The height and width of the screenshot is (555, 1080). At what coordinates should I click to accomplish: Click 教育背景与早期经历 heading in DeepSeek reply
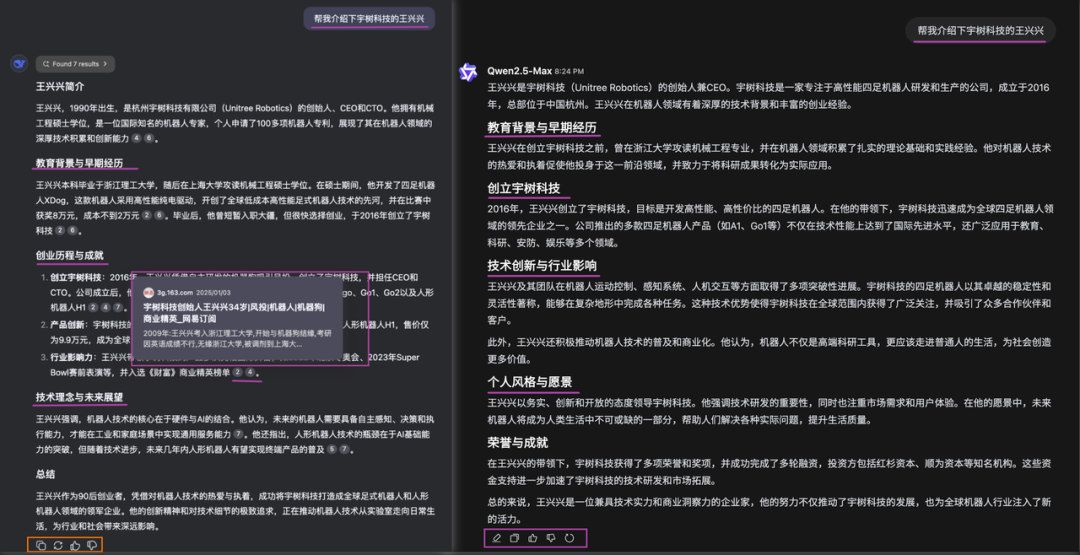click(x=80, y=163)
